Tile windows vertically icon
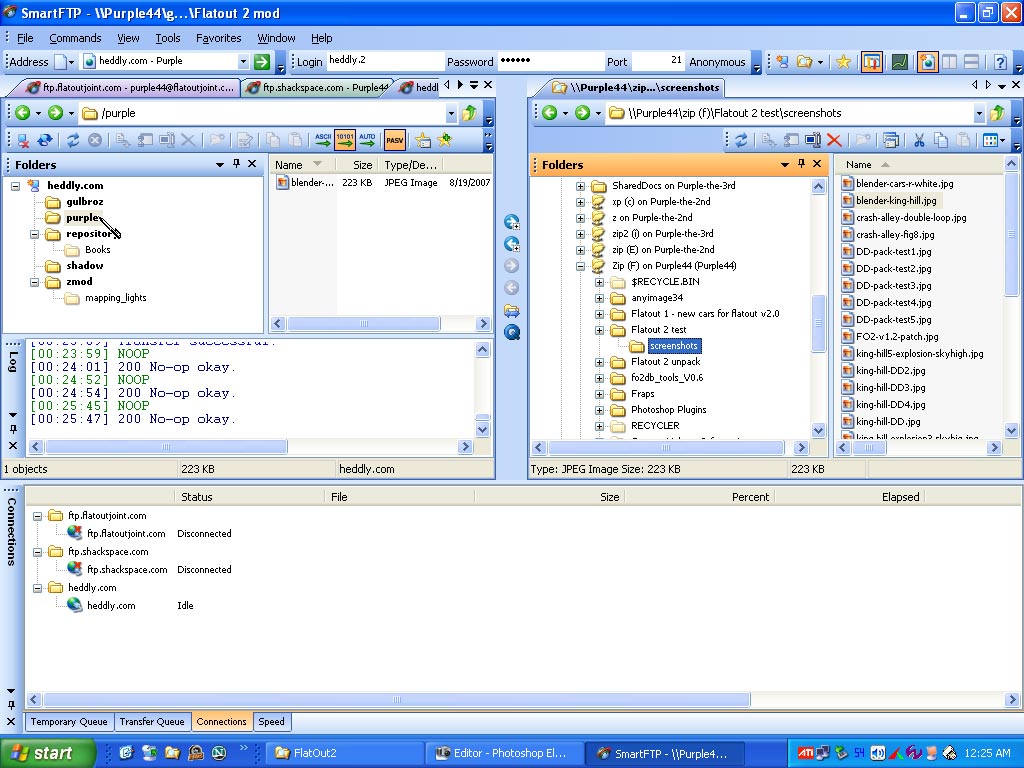The image size is (1024, 768). [x=950, y=62]
